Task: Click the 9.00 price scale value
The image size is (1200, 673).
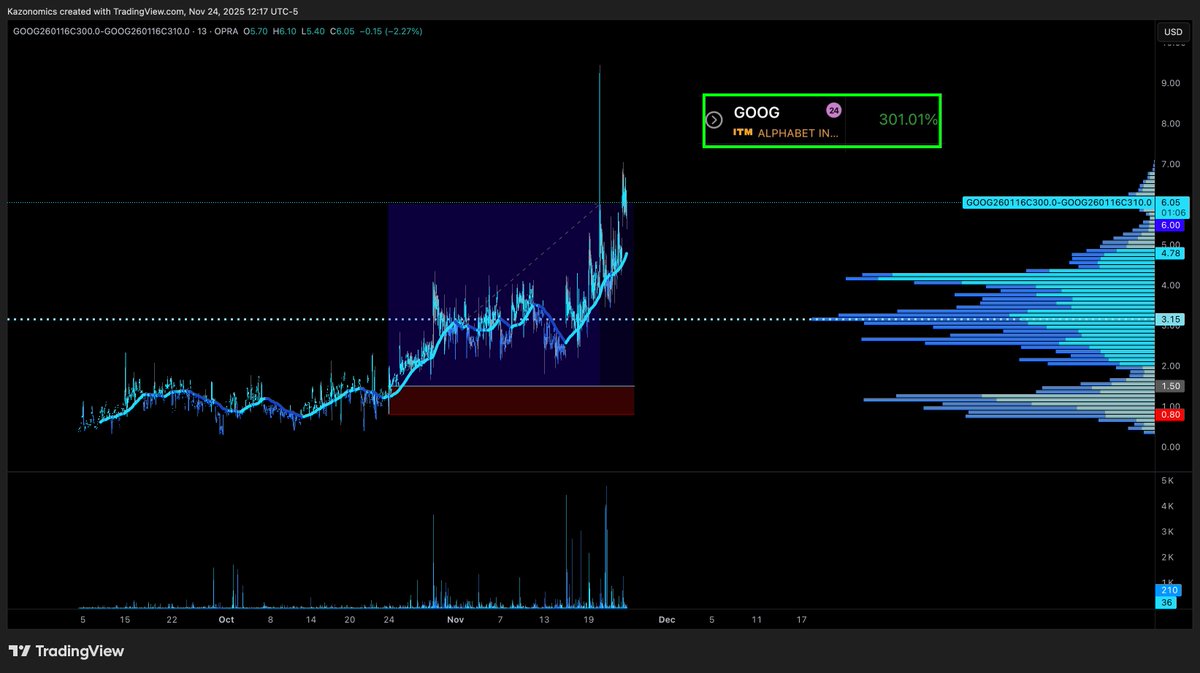Action: point(1171,84)
